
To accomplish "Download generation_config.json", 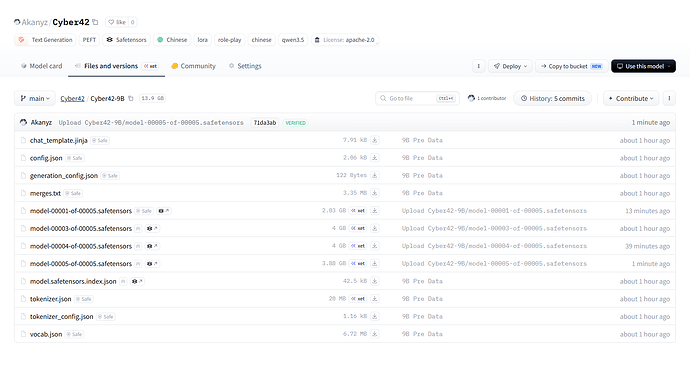I will click(374, 175).
